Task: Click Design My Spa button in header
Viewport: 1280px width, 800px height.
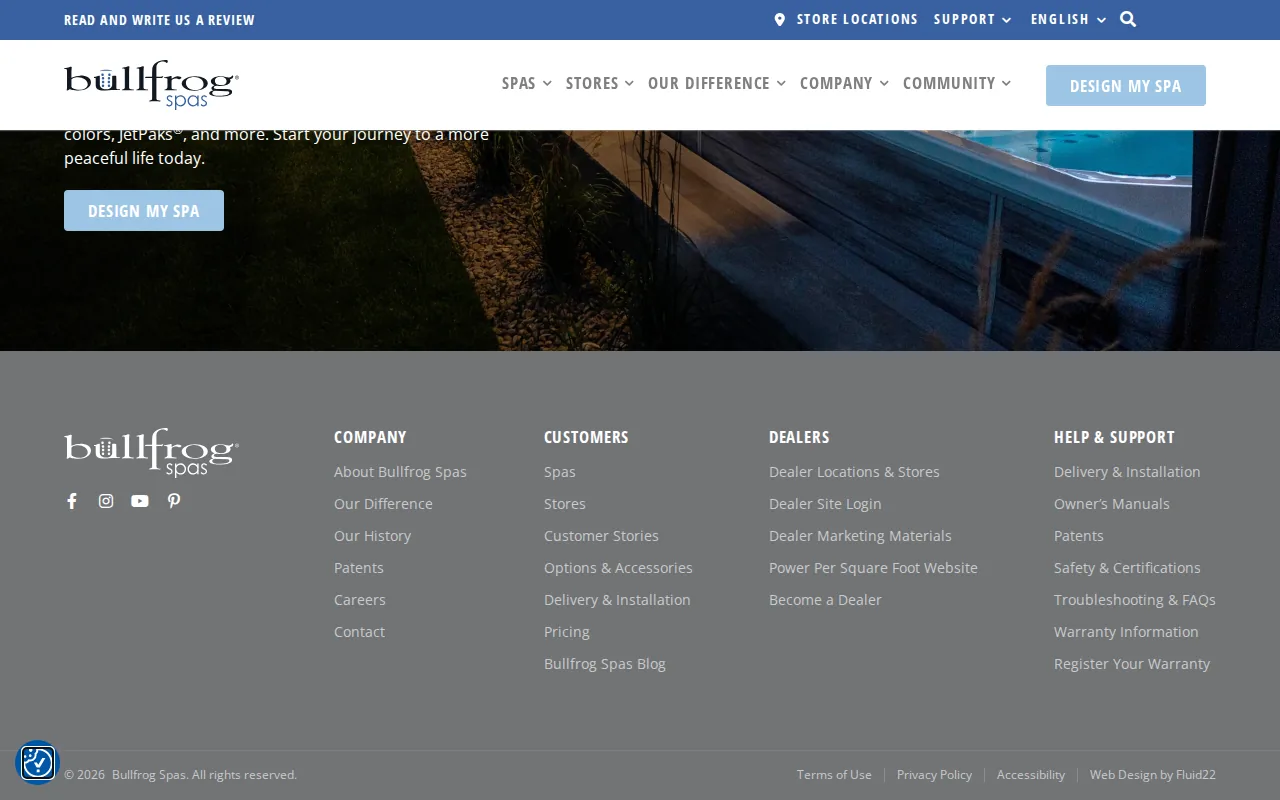Action: tap(1126, 86)
